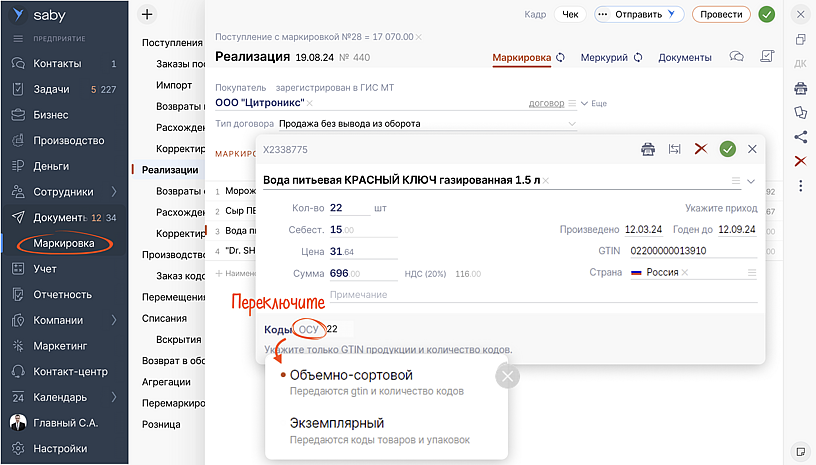Click the printer icon in the item card

(x=648, y=149)
